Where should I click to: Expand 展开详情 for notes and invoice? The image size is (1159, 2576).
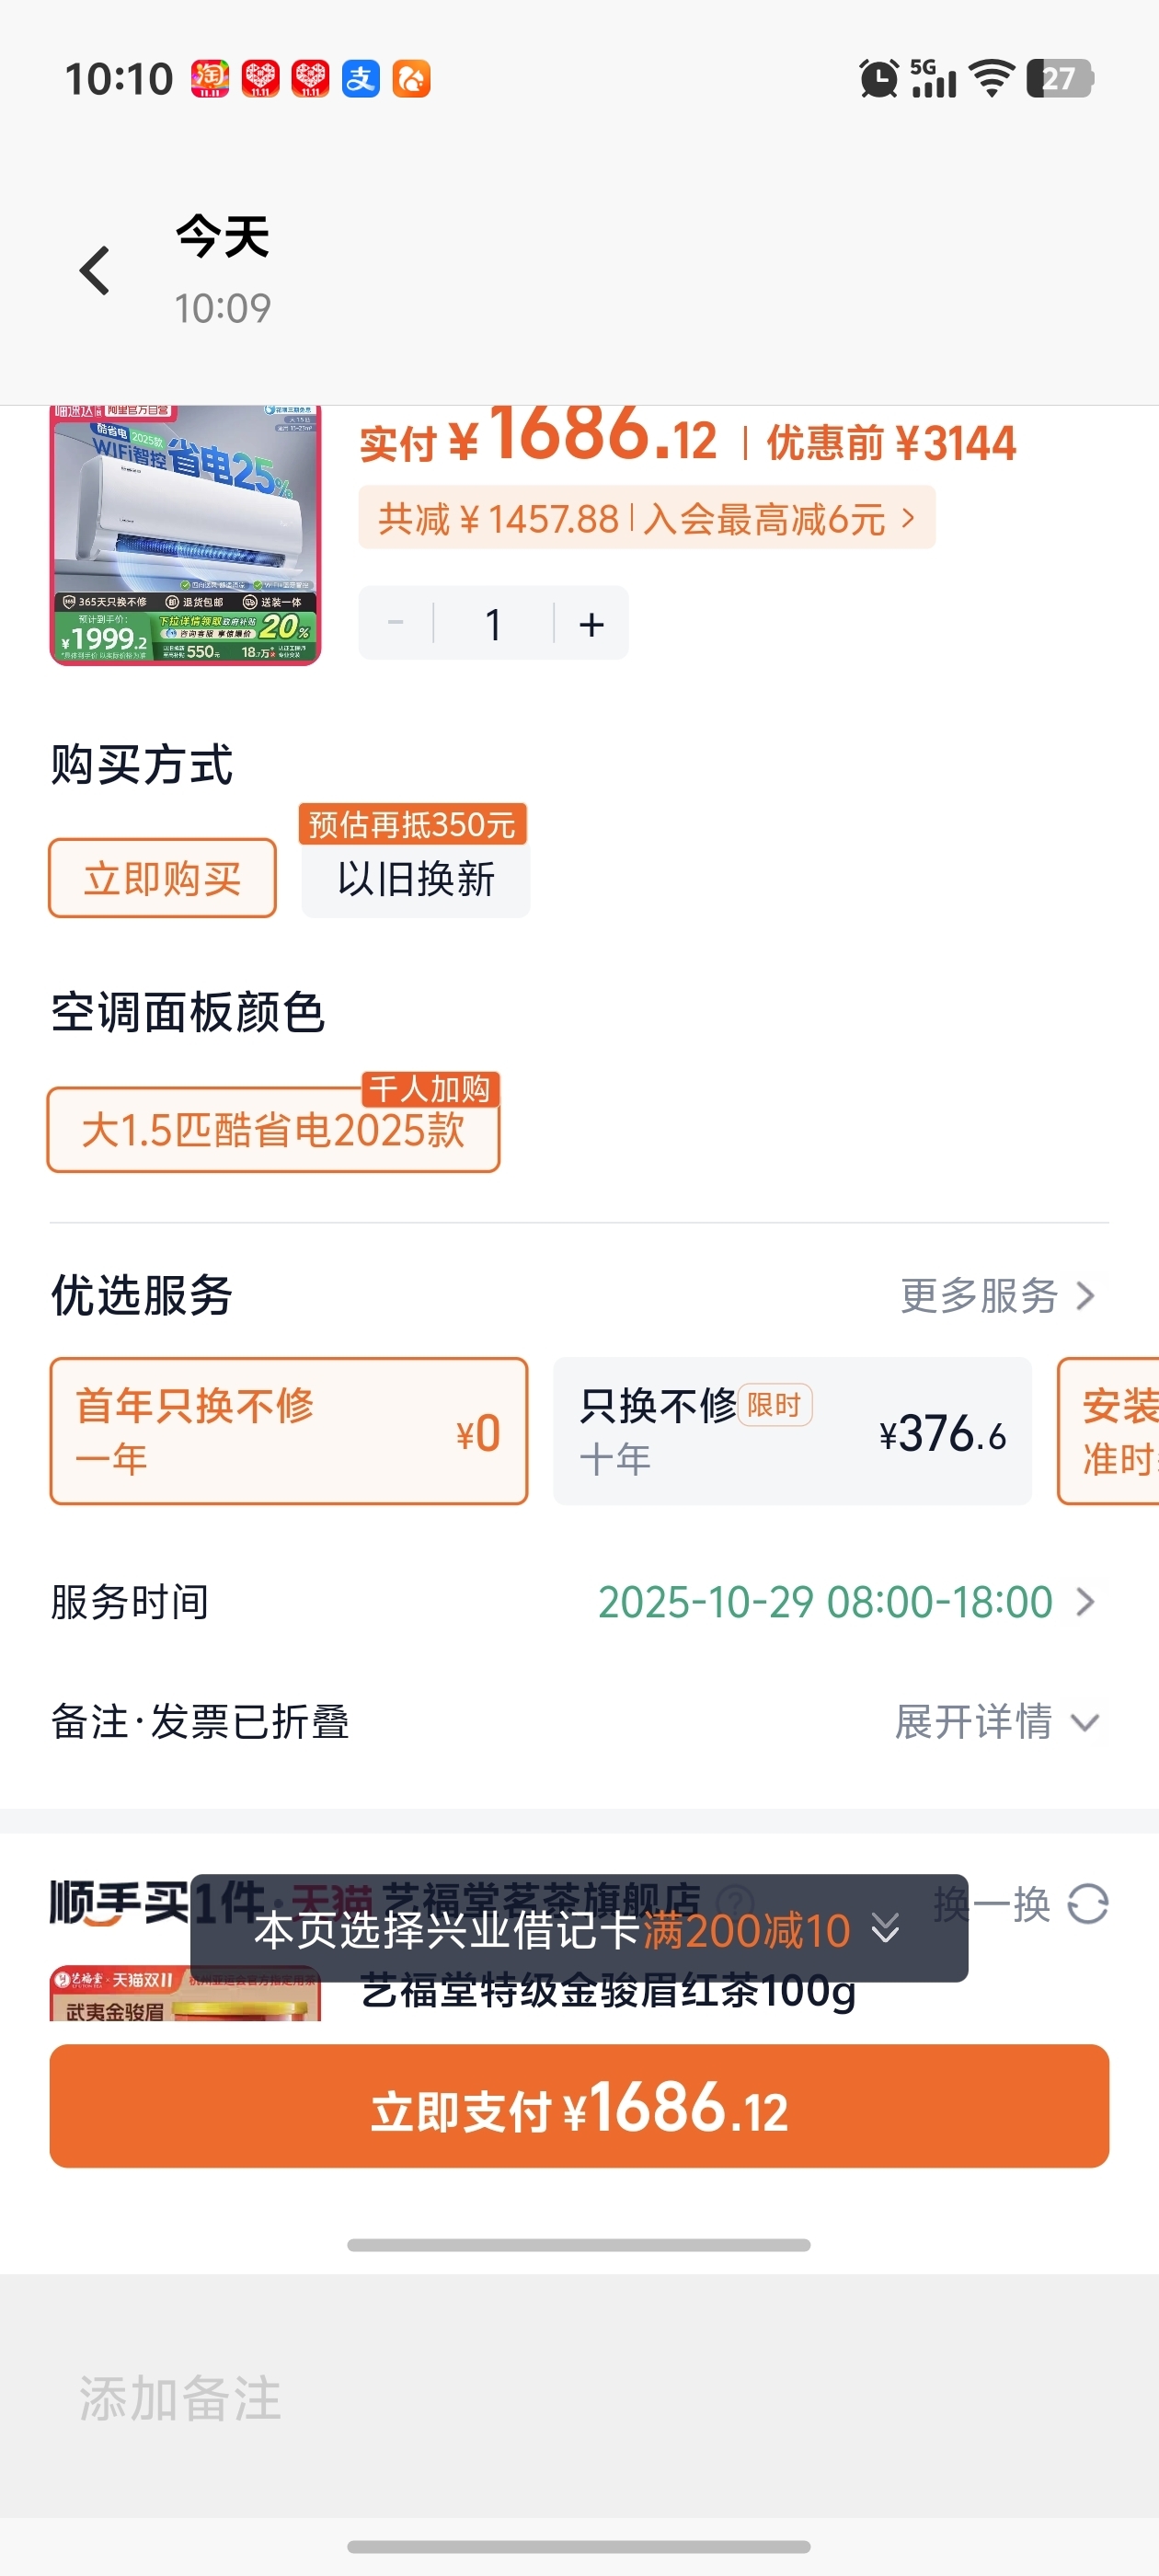tap(996, 1722)
